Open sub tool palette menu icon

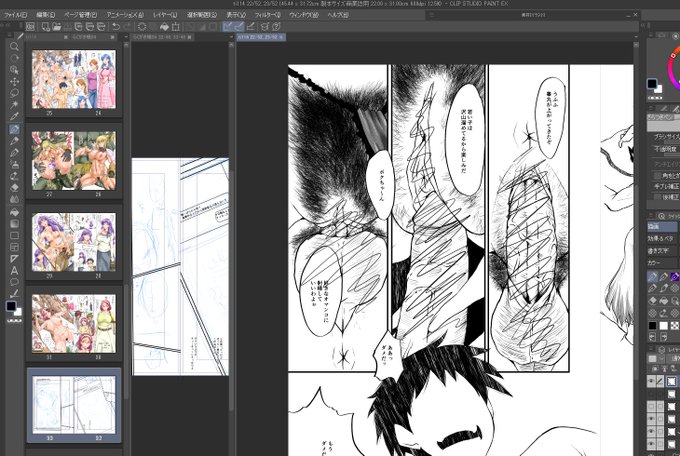click(651, 216)
